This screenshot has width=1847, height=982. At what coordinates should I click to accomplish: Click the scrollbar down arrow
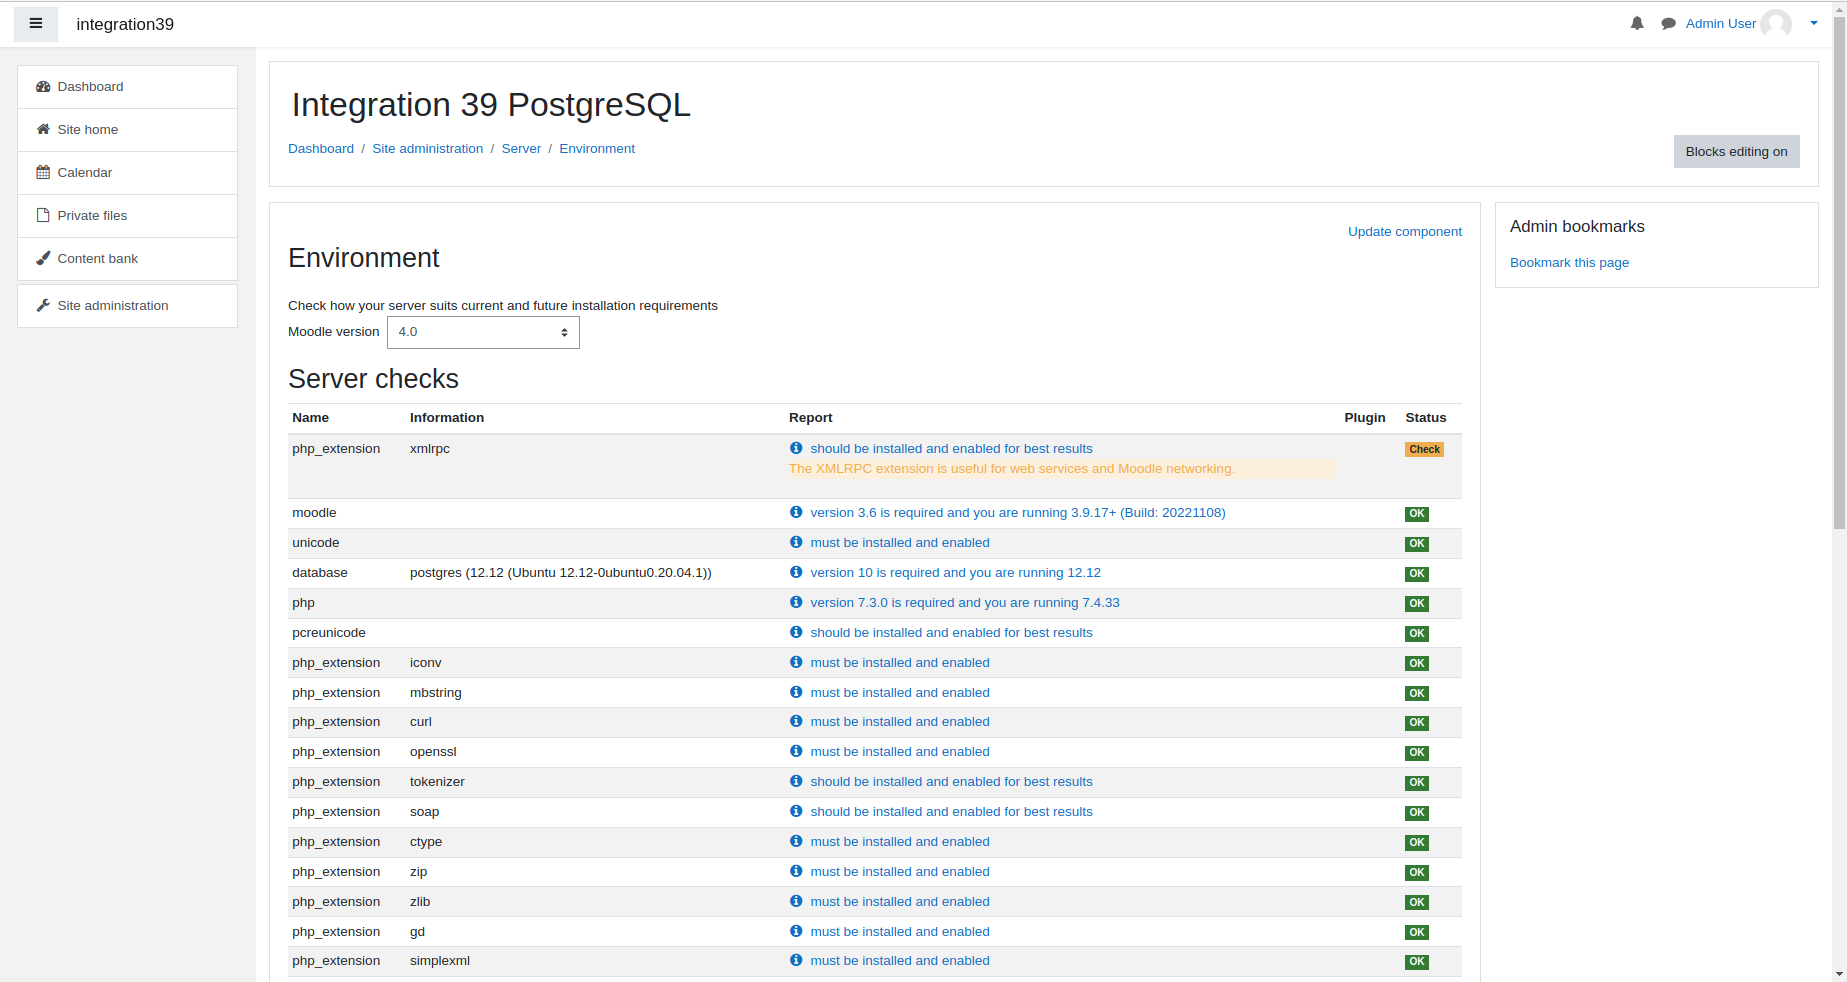tap(1839, 974)
